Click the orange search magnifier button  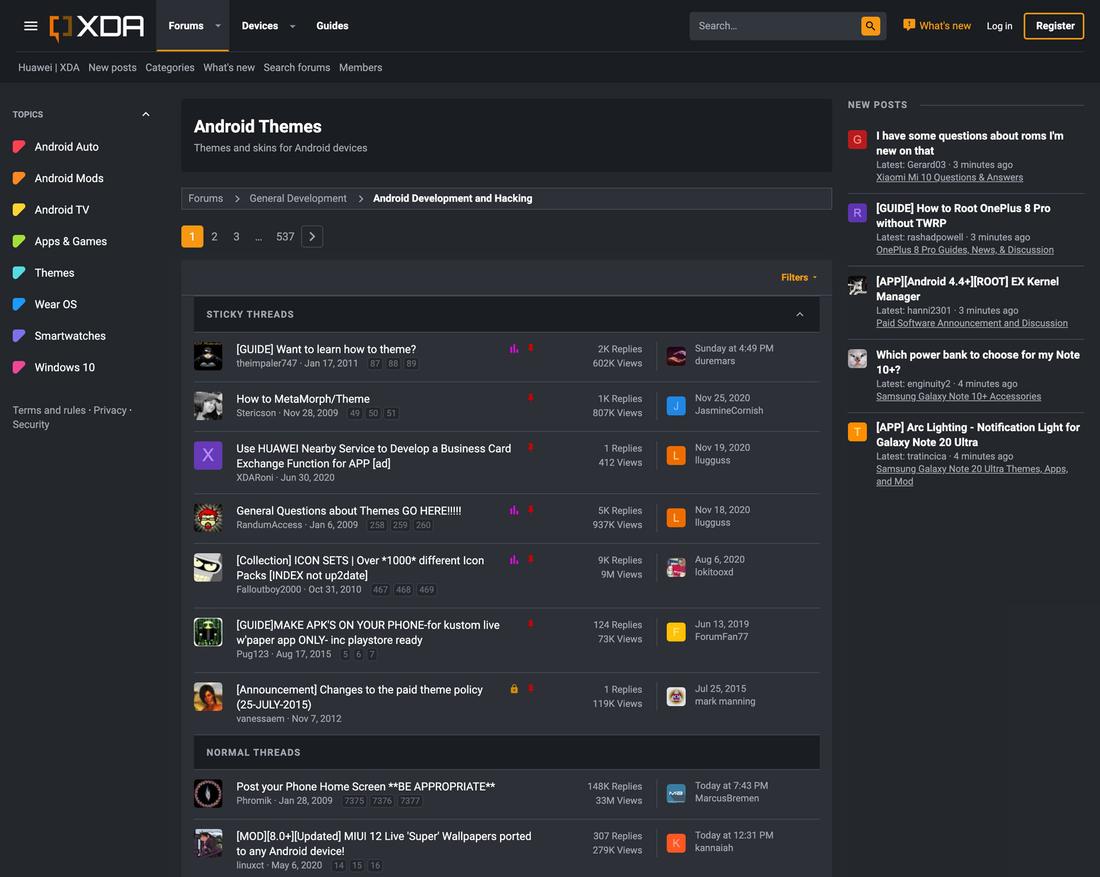pyautogui.click(x=870, y=26)
